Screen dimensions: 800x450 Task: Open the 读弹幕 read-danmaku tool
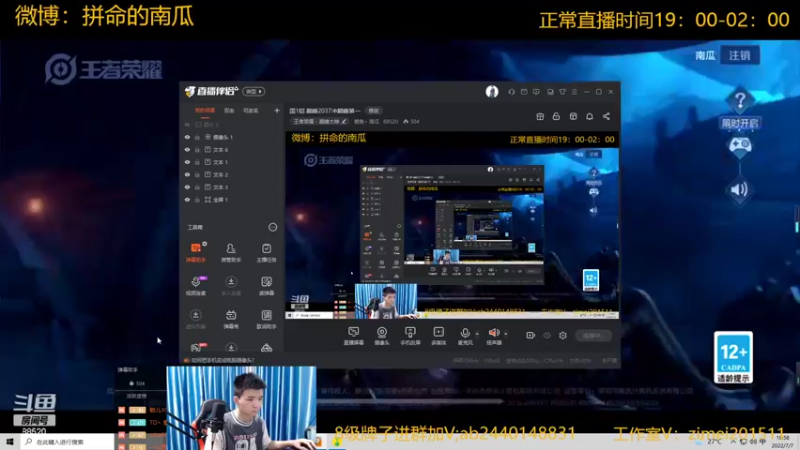(266, 286)
